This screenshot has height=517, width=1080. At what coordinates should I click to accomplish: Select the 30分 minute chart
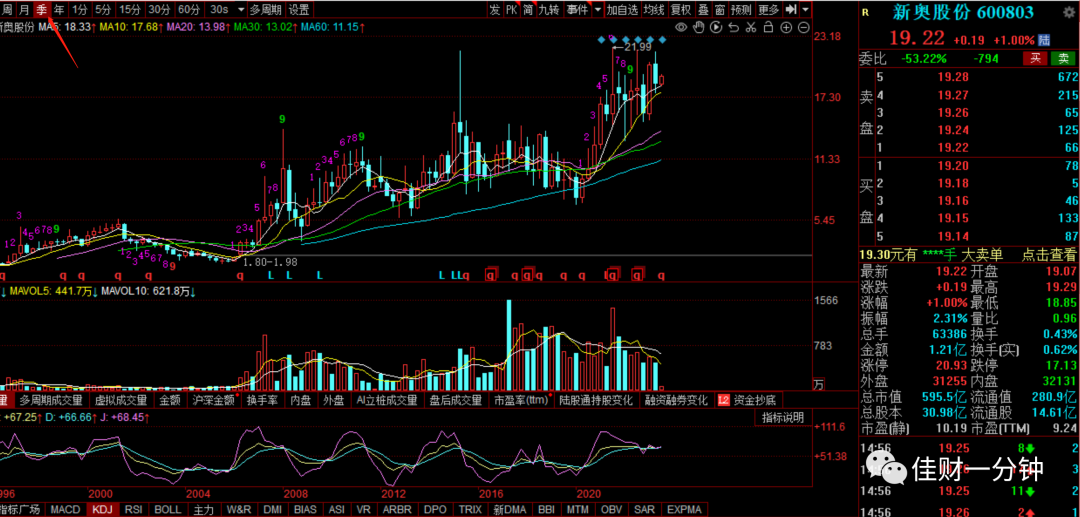tap(159, 10)
